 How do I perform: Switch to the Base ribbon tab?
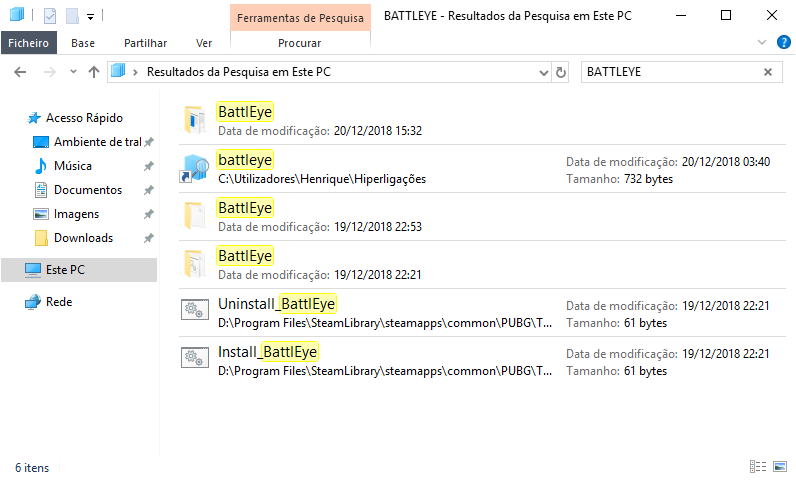click(83, 43)
